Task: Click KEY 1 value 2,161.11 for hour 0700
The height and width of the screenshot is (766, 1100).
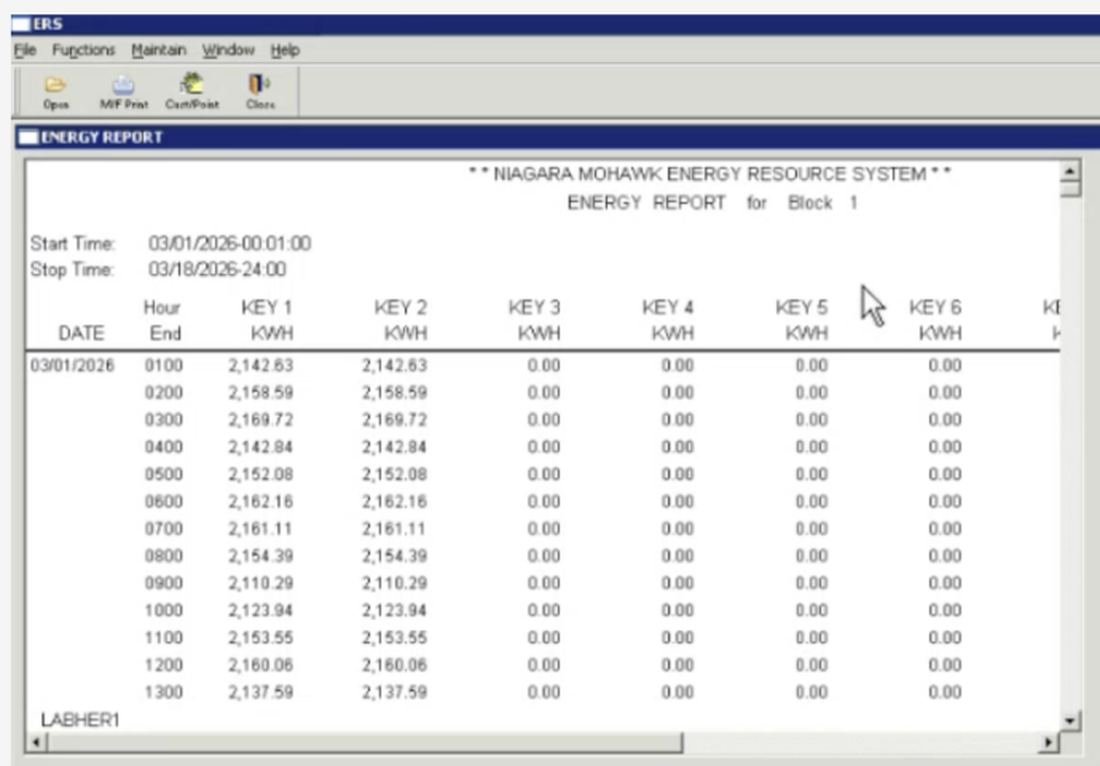Action: (x=261, y=529)
